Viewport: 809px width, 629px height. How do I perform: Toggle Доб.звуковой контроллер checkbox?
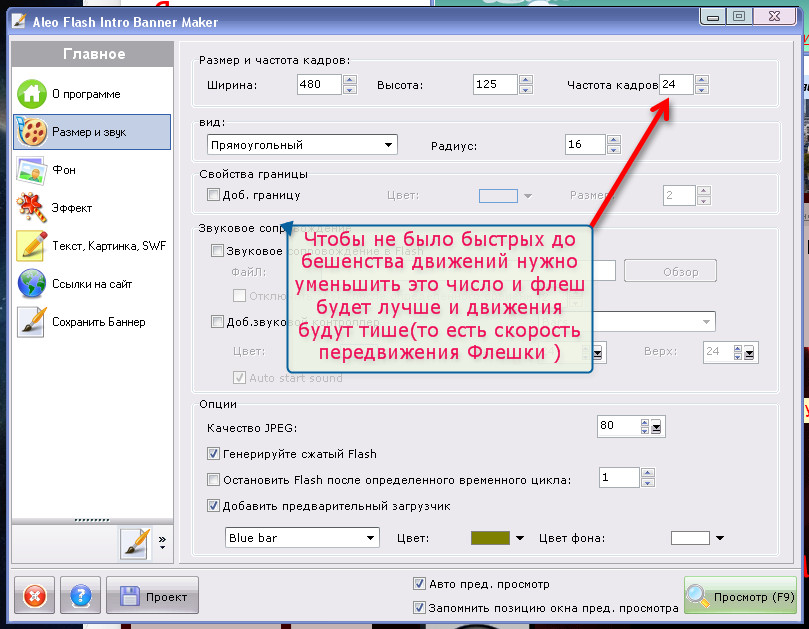coord(217,321)
